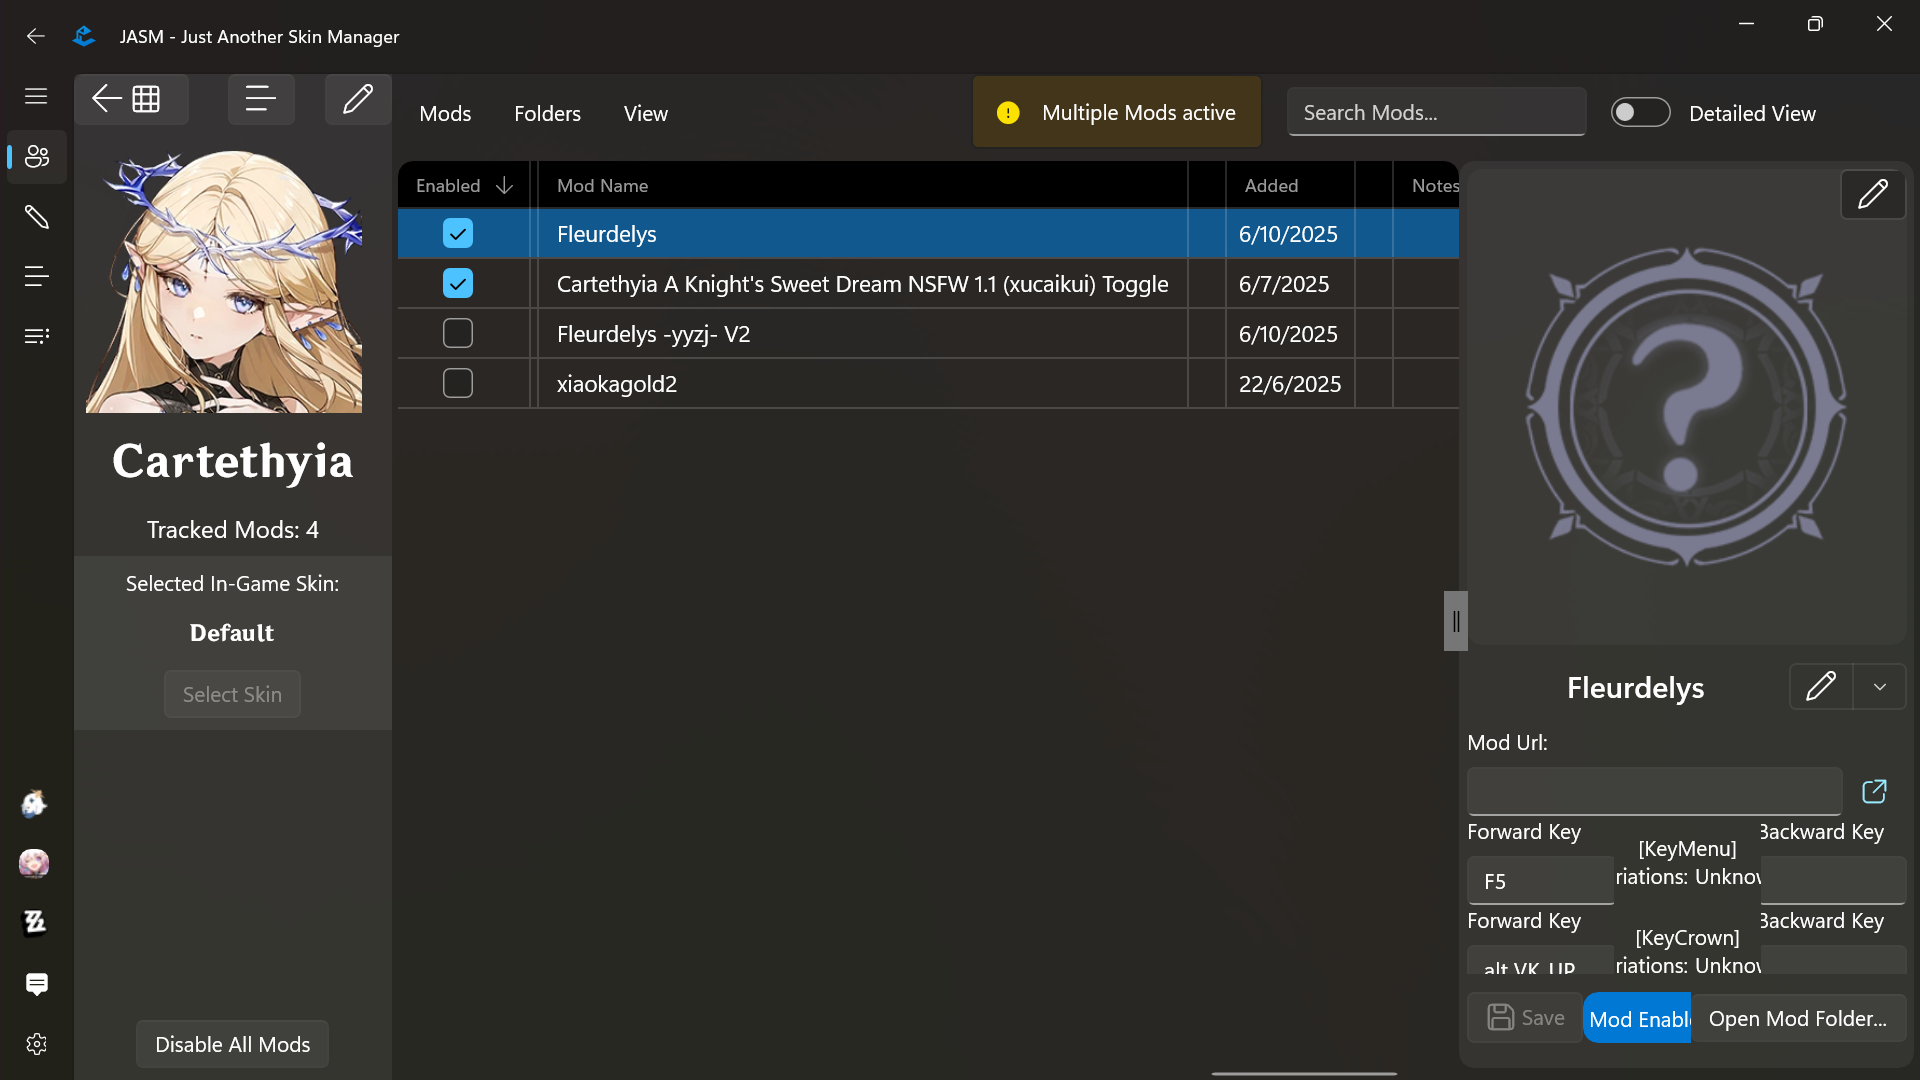Click the yellow warning icon
The width and height of the screenshot is (1920, 1080).
tap(1008, 113)
